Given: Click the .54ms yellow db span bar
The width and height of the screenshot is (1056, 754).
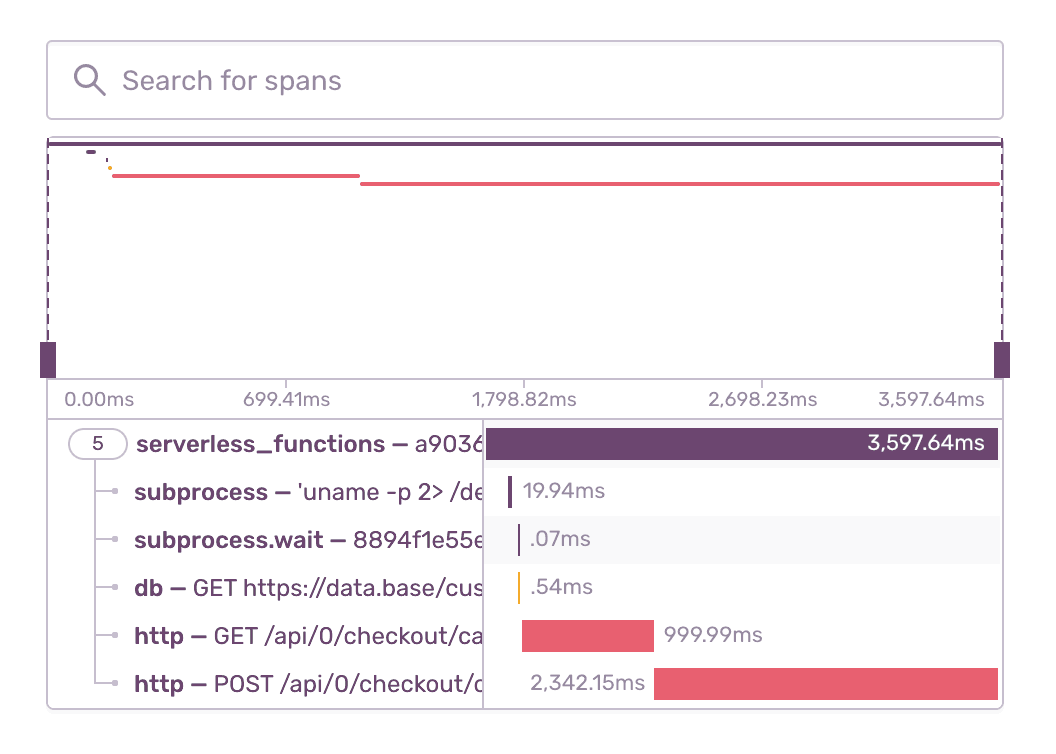Looking at the screenshot, I should click(x=519, y=588).
